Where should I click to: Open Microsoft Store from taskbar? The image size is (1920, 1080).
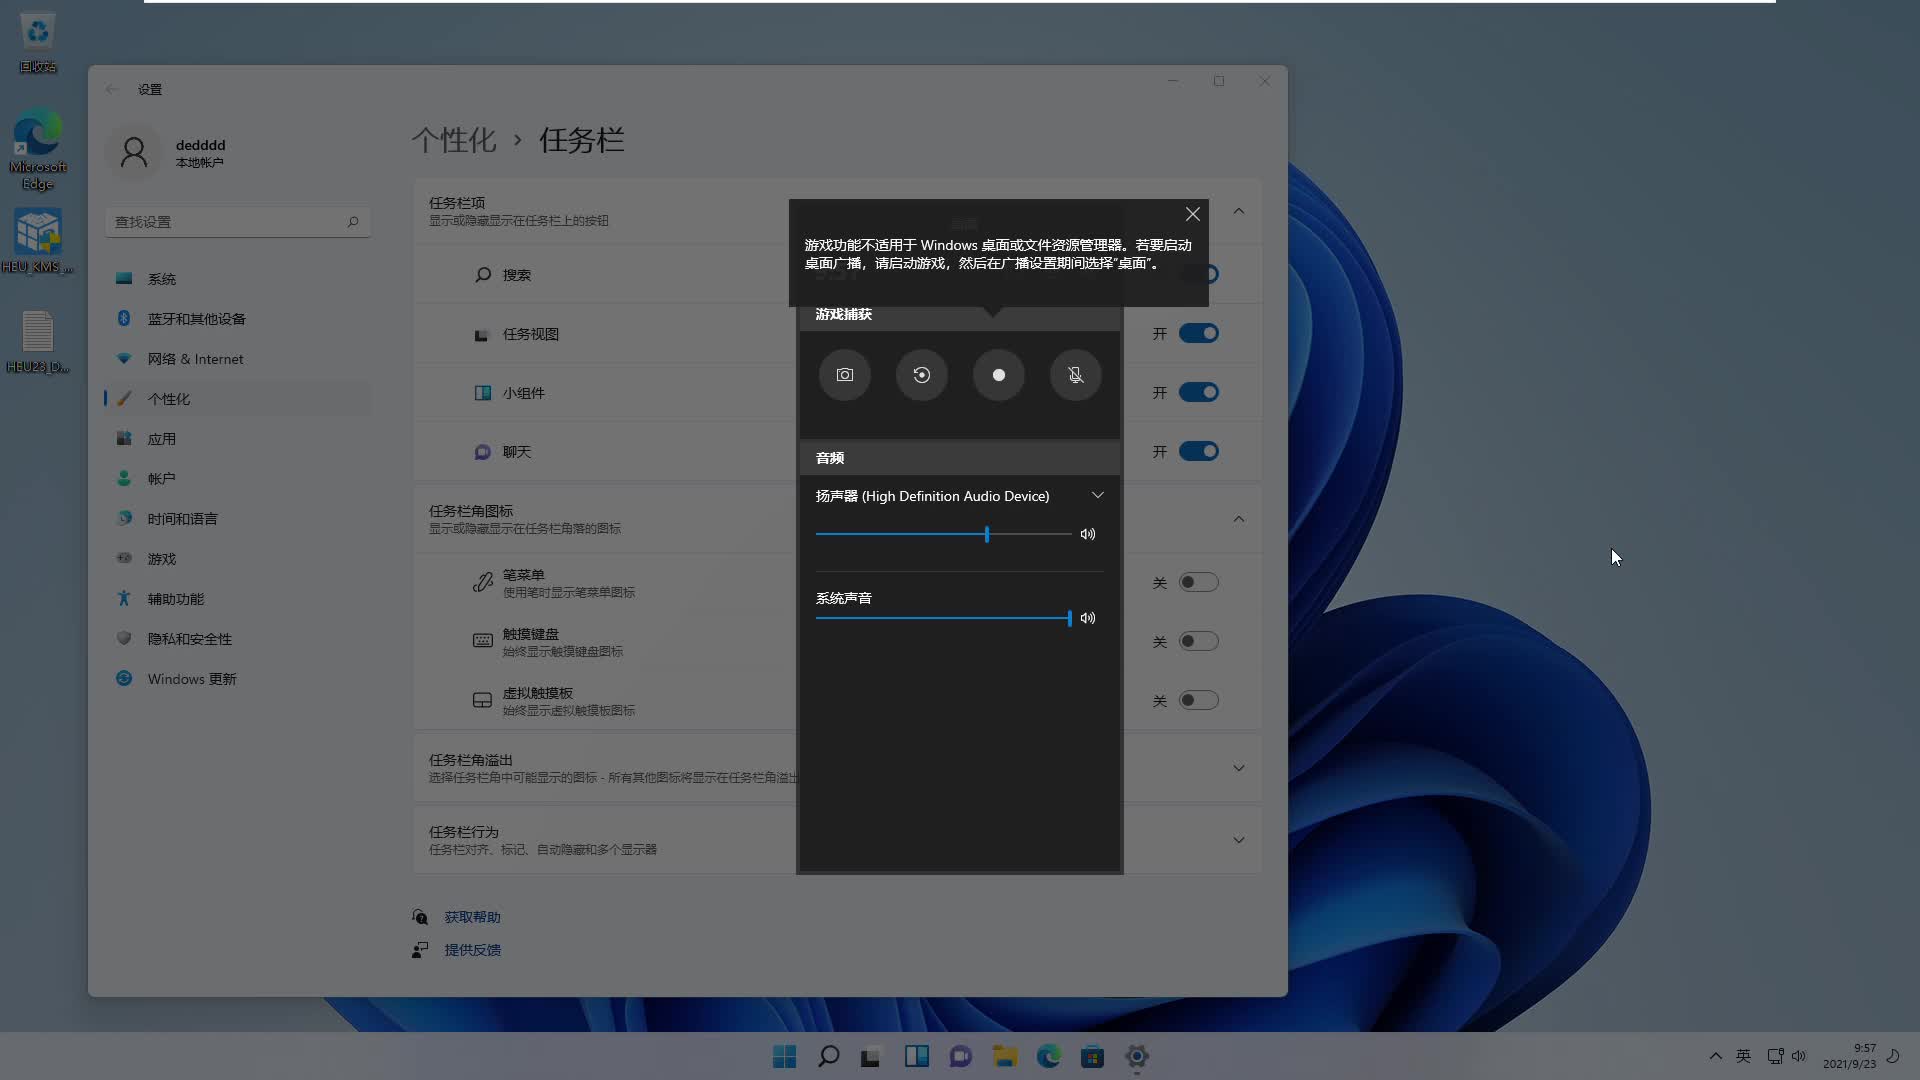tap(1093, 1056)
